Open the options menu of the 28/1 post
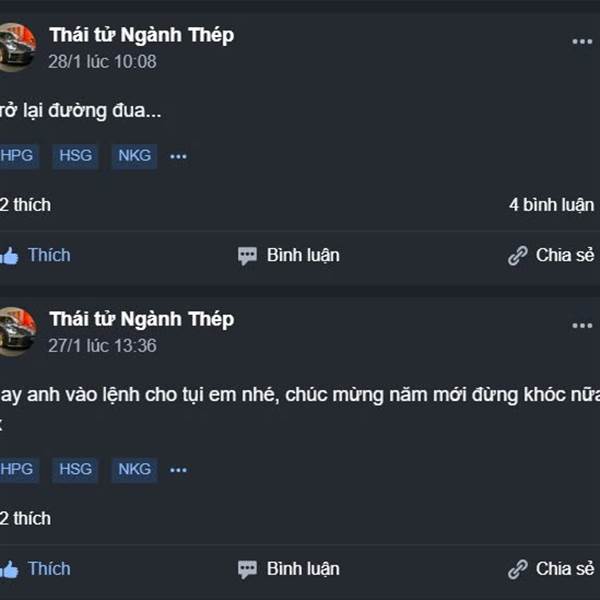The image size is (600, 600). (582, 42)
